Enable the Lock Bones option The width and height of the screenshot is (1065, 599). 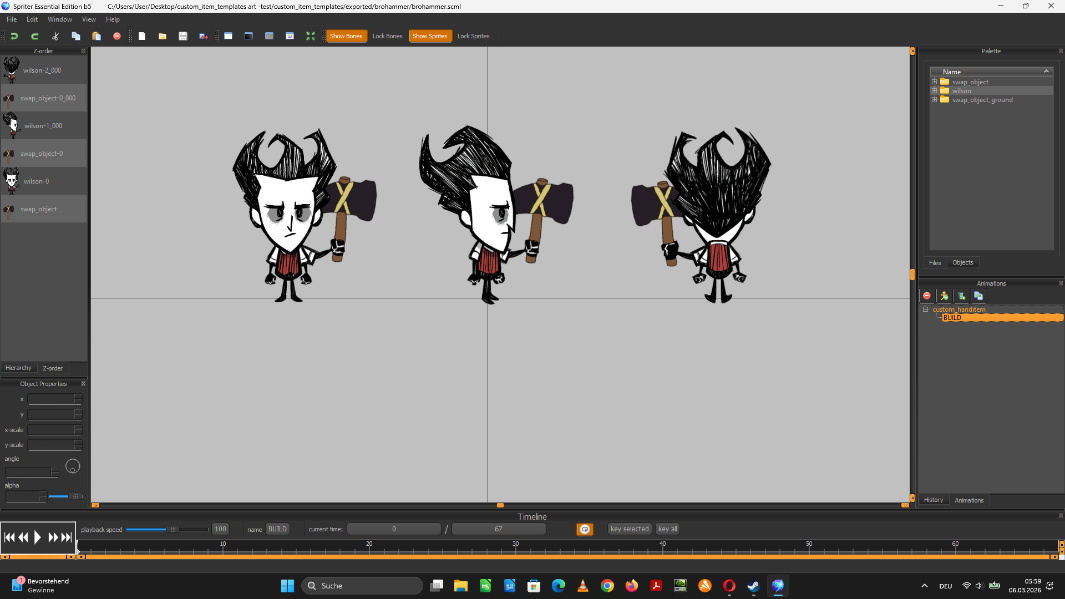pos(387,36)
